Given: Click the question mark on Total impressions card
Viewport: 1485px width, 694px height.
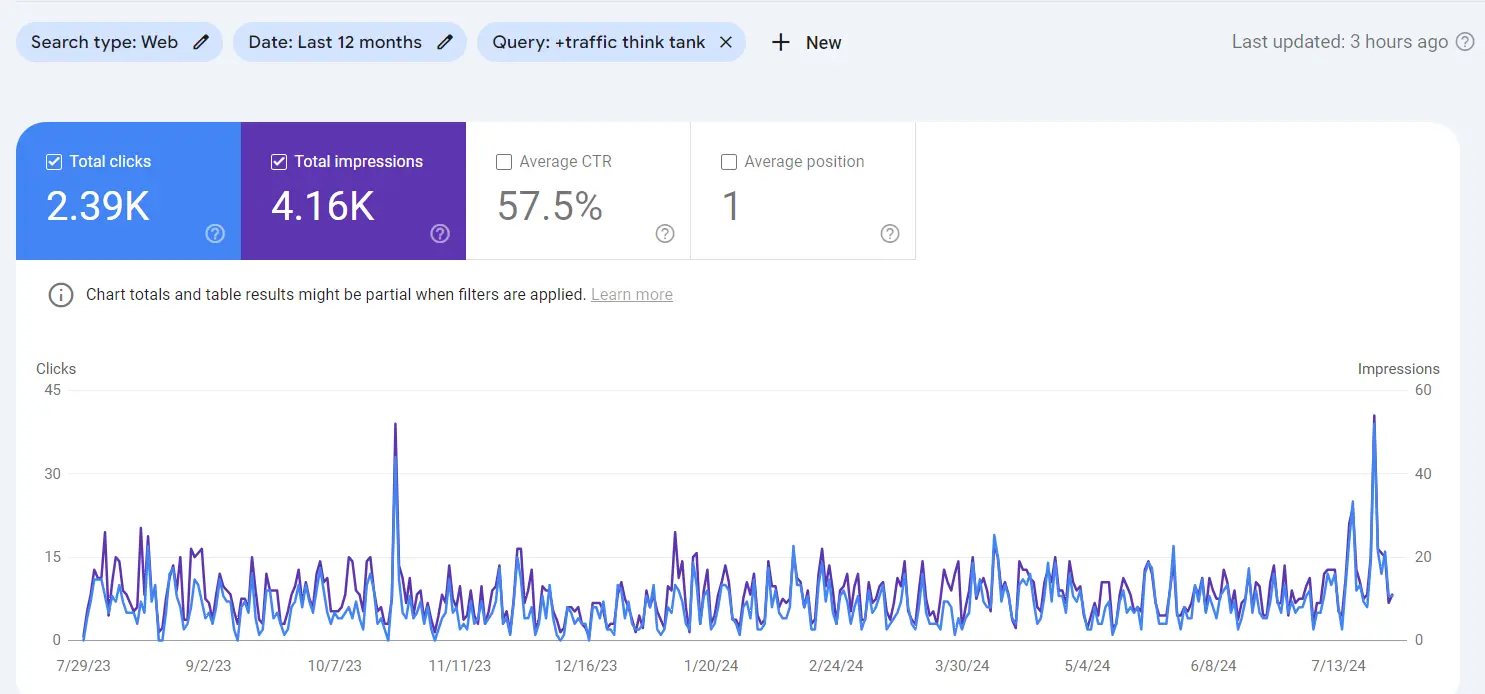Looking at the screenshot, I should coord(440,233).
